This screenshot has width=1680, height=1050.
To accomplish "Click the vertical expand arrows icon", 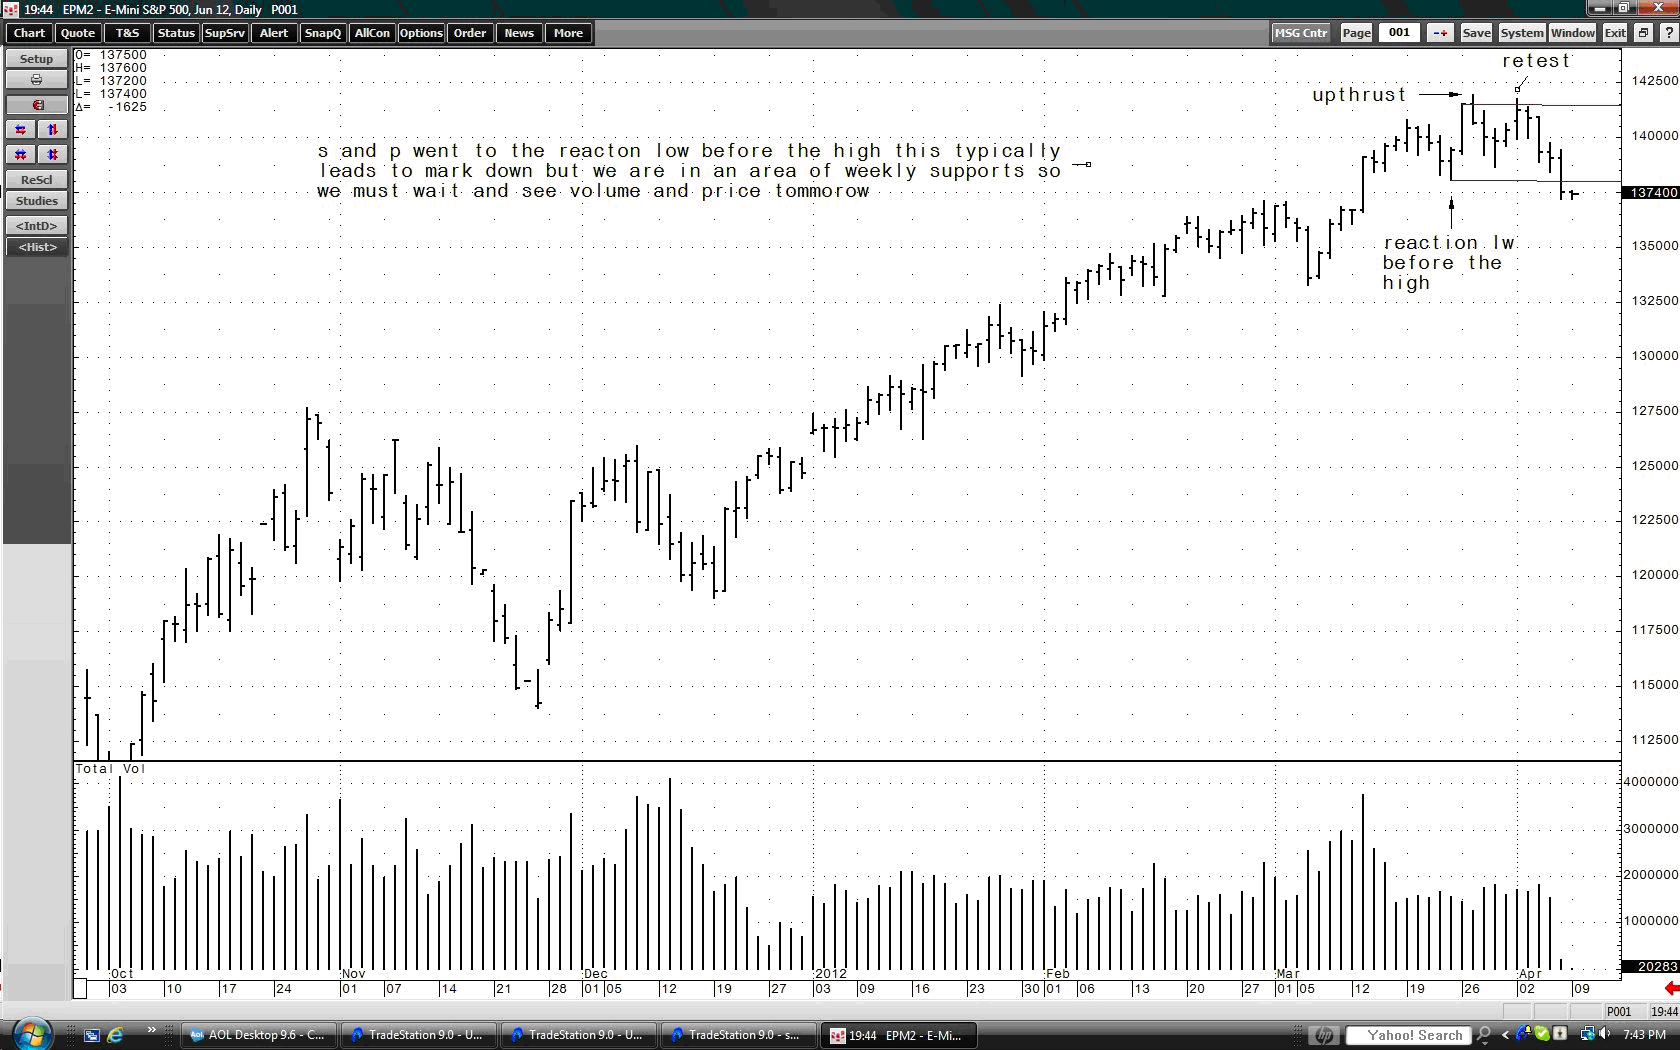I will pos(53,130).
